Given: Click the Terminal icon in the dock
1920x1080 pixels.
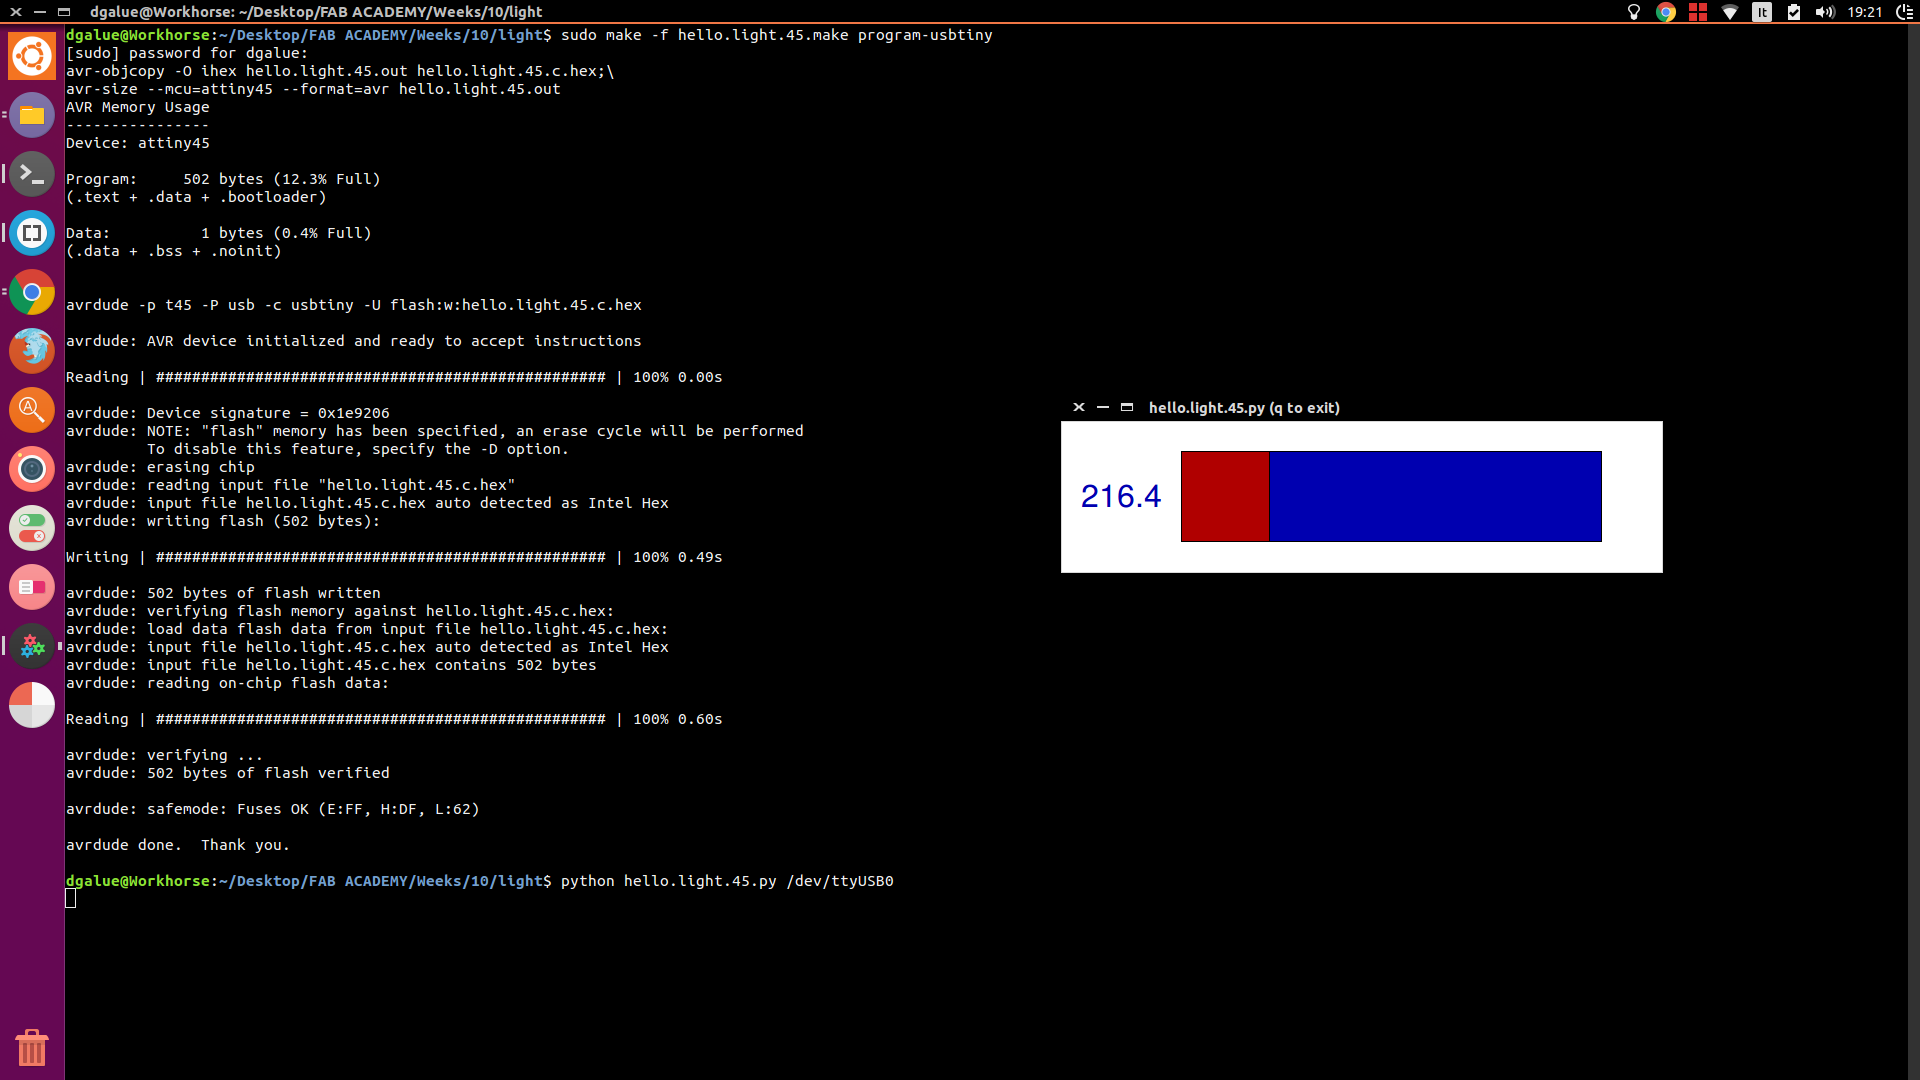Looking at the screenshot, I should [x=32, y=174].
